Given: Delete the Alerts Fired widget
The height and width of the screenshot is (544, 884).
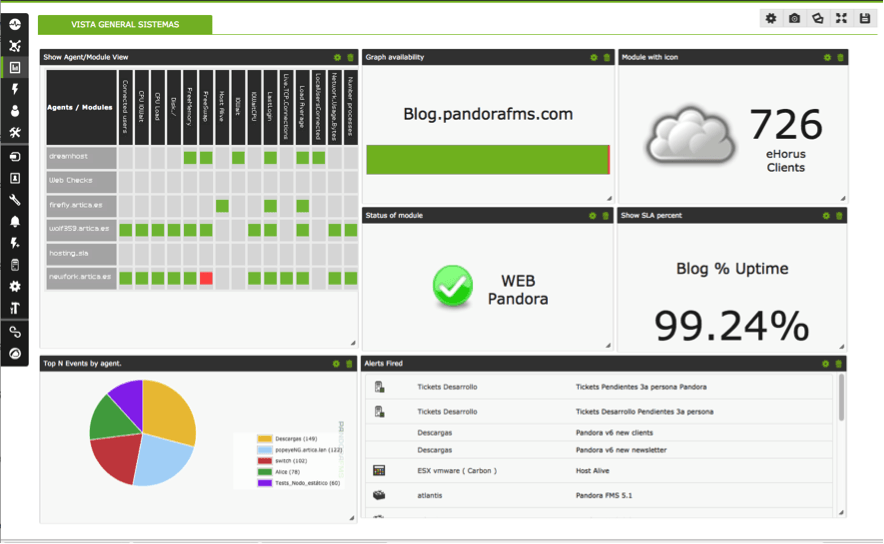Looking at the screenshot, I should click(838, 364).
